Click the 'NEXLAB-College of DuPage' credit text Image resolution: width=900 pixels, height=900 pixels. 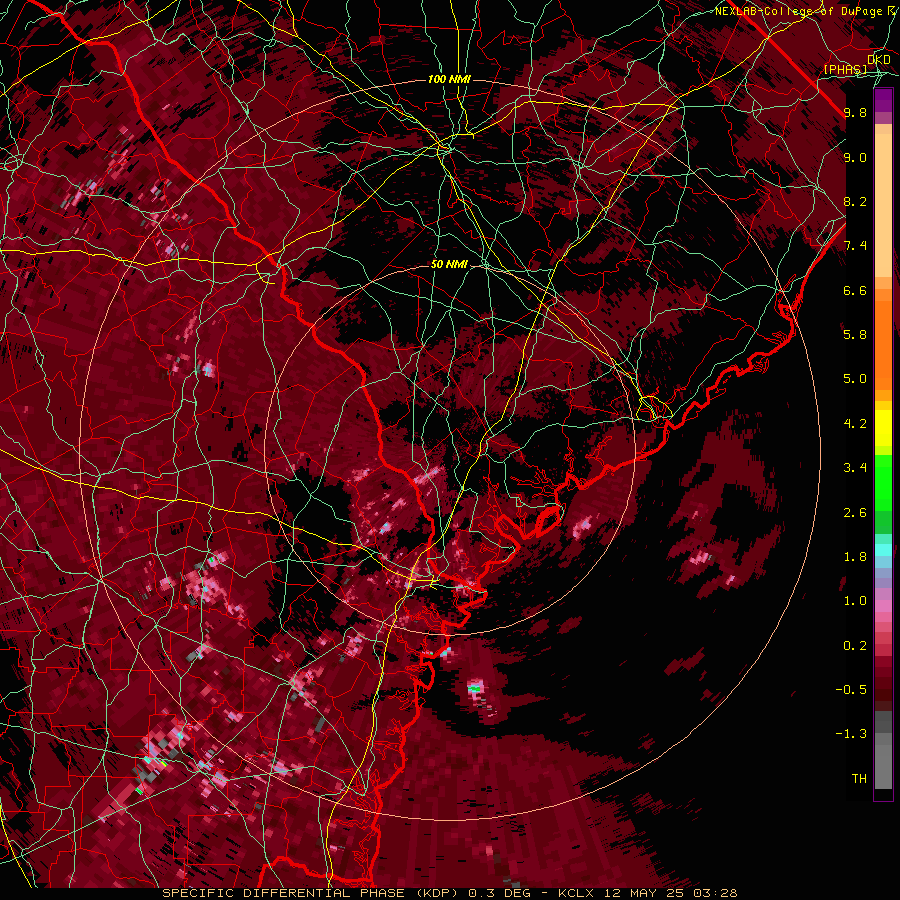[798, 11]
